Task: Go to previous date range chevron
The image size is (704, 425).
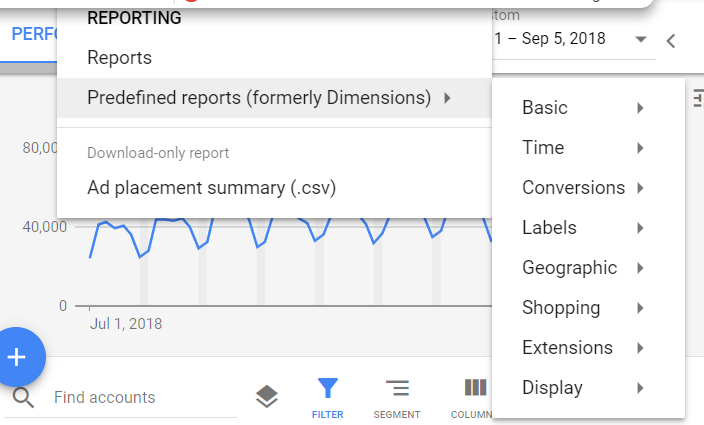Action: [671, 42]
